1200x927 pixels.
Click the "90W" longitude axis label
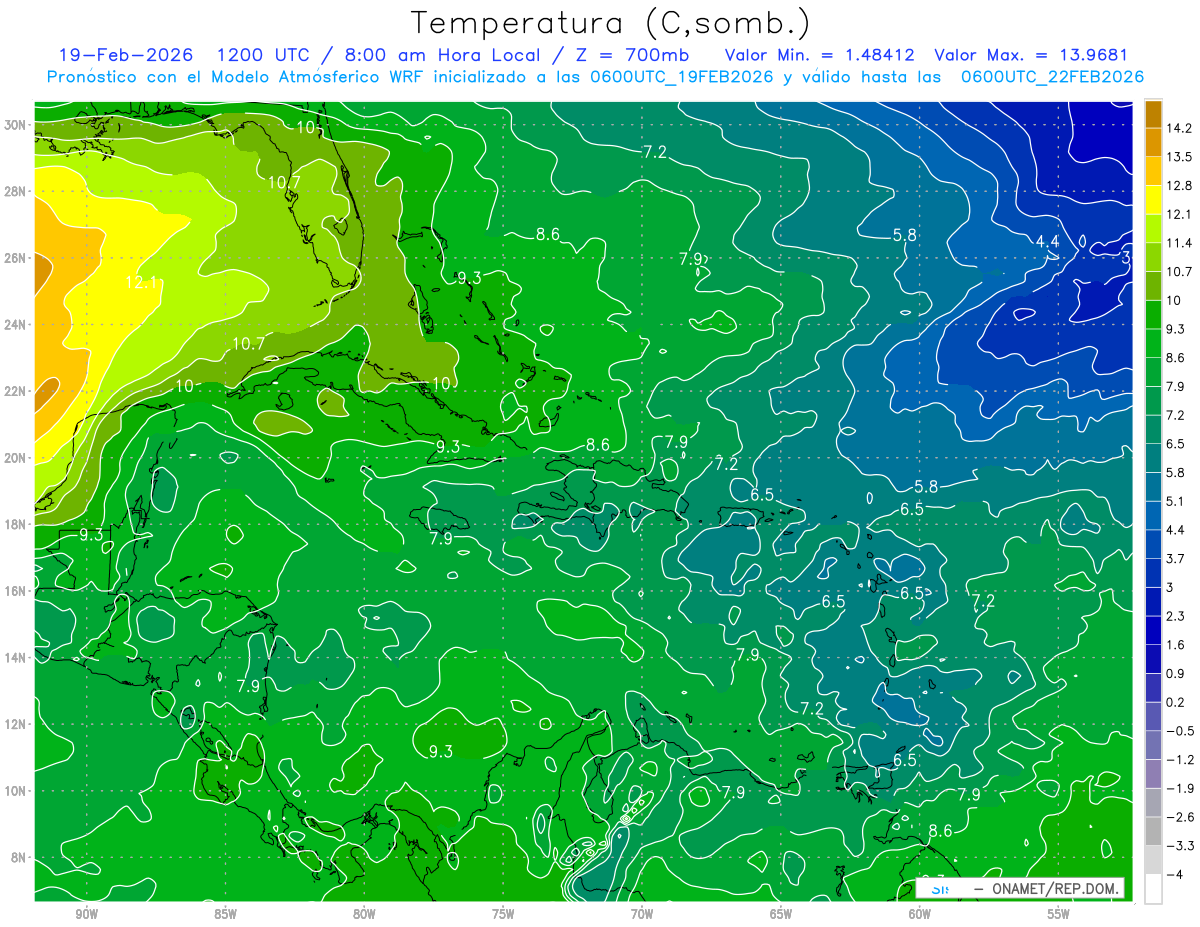click(x=87, y=912)
